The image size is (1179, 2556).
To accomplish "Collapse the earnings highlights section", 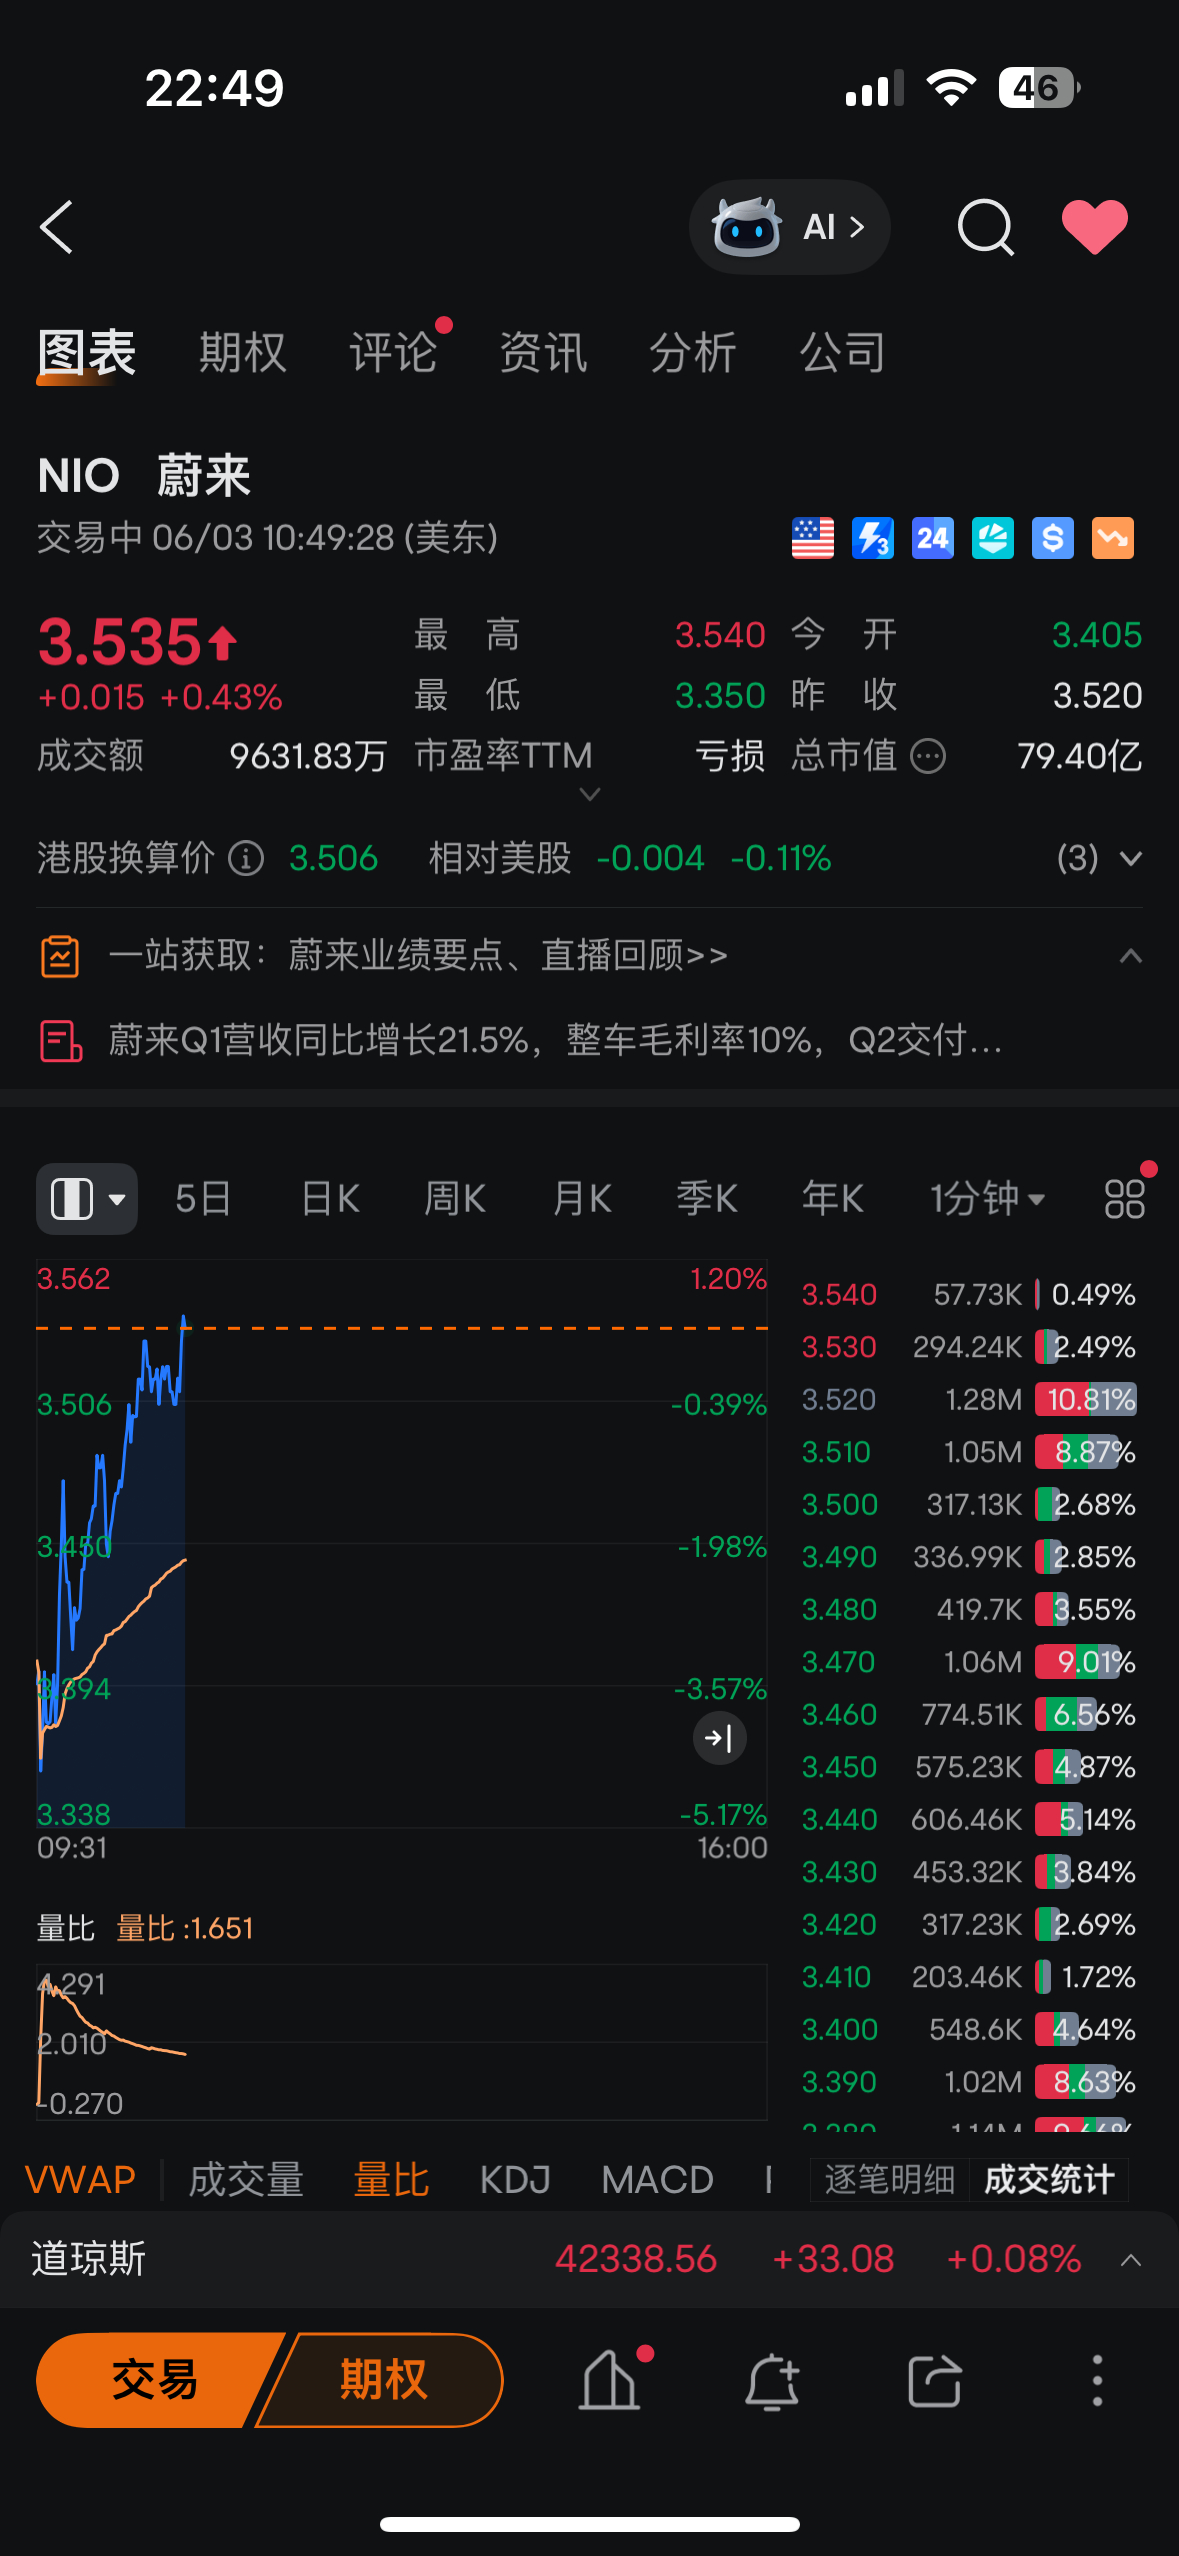I will click(1131, 956).
